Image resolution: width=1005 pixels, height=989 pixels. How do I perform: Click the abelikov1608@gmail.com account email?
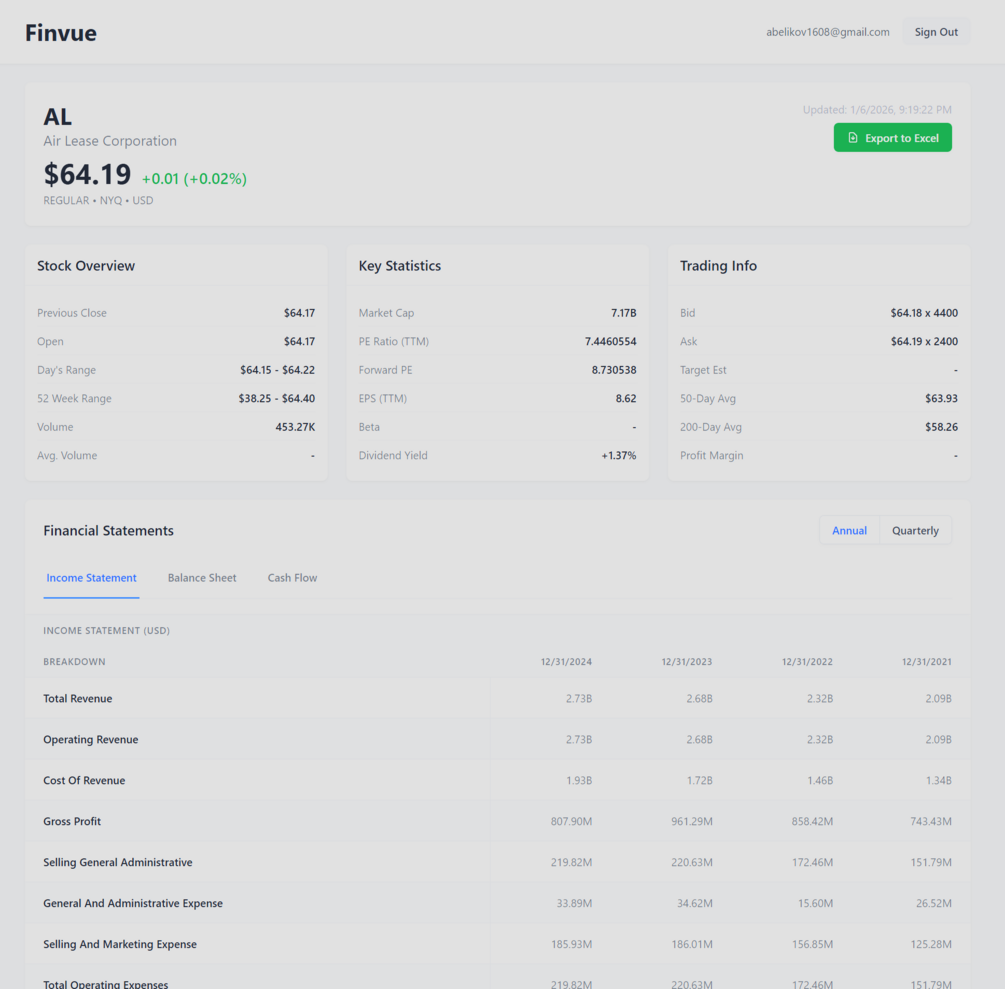[x=827, y=32]
